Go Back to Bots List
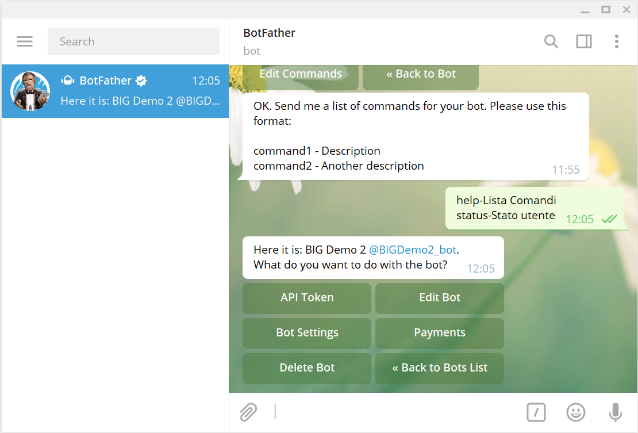 tap(439, 368)
